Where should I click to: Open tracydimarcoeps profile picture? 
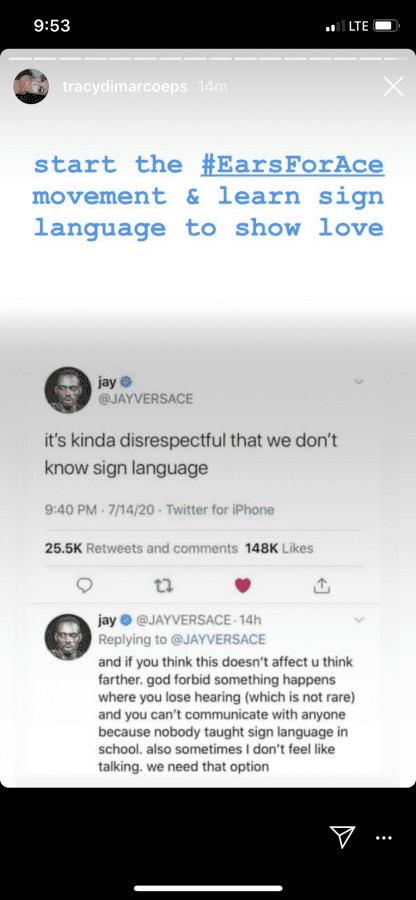[x=31, y=86]
